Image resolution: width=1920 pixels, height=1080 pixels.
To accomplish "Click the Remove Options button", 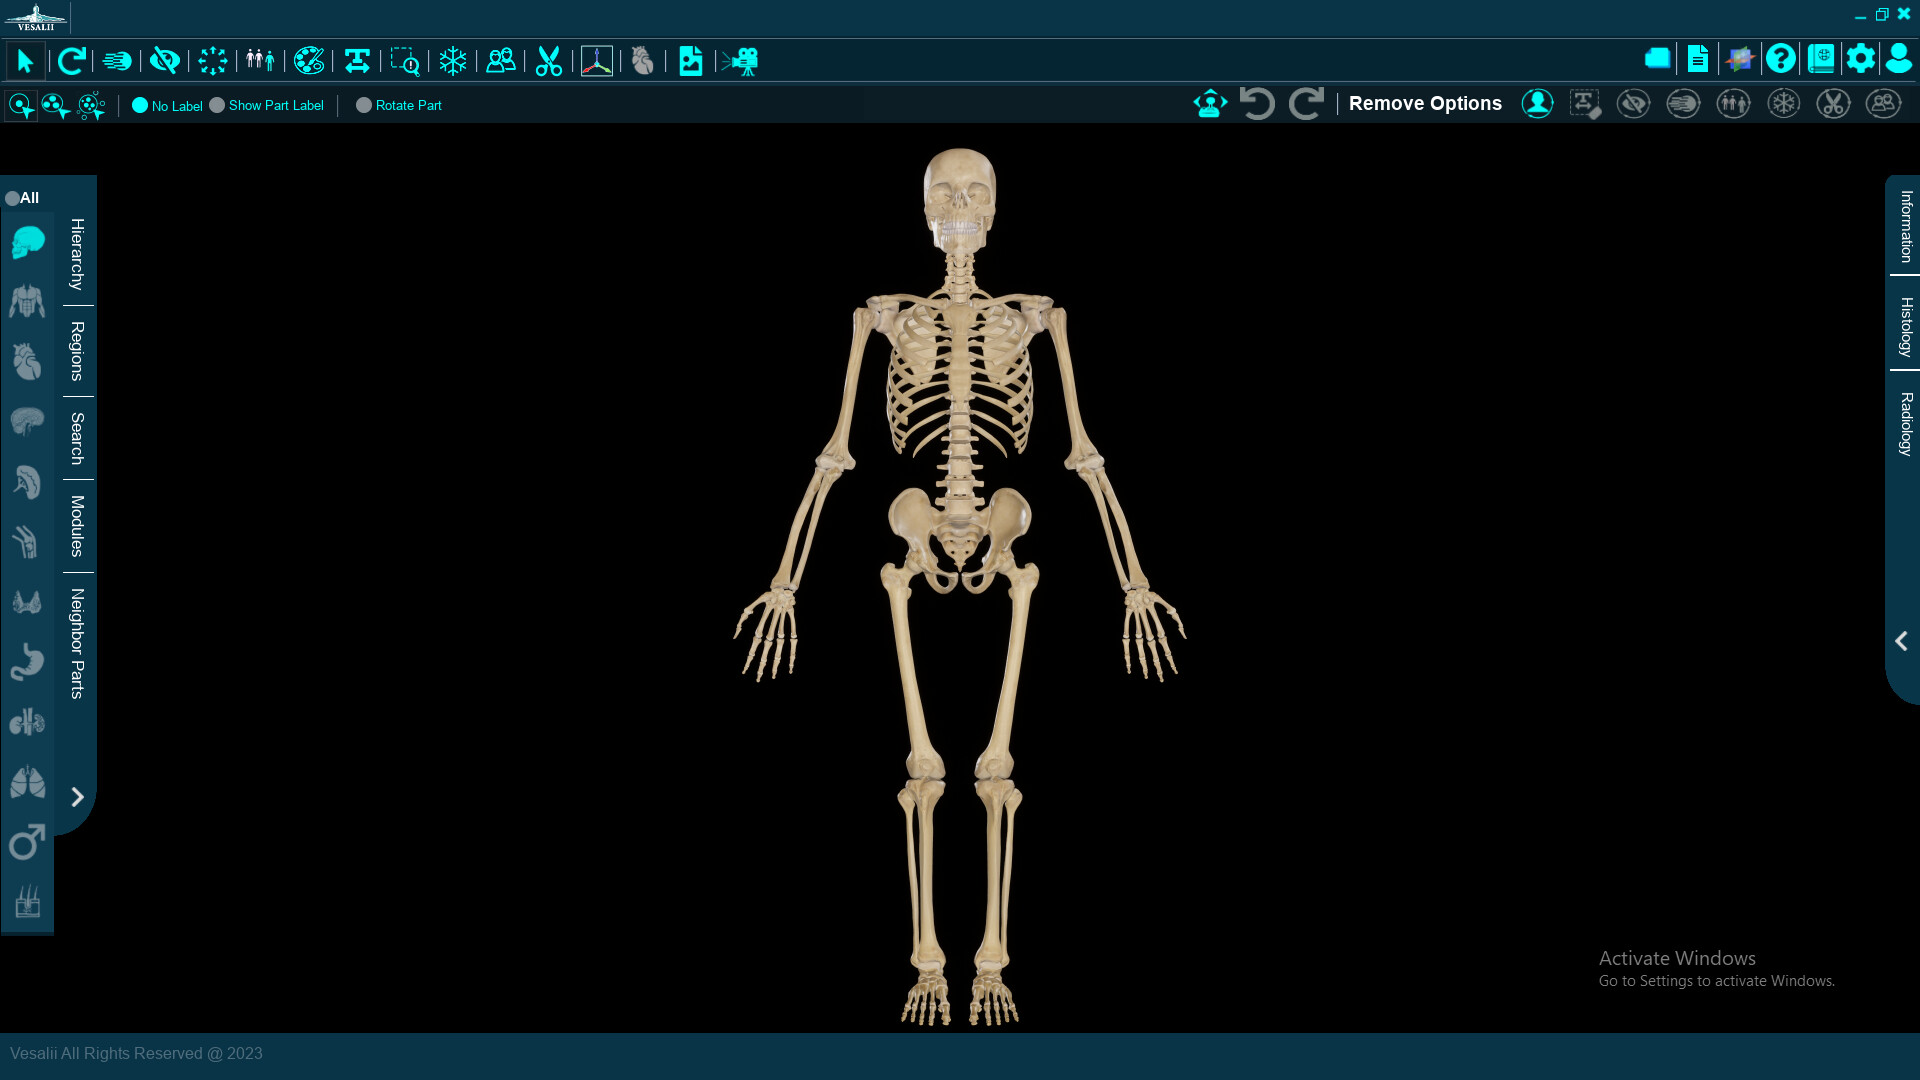I will pos(1424,103).
